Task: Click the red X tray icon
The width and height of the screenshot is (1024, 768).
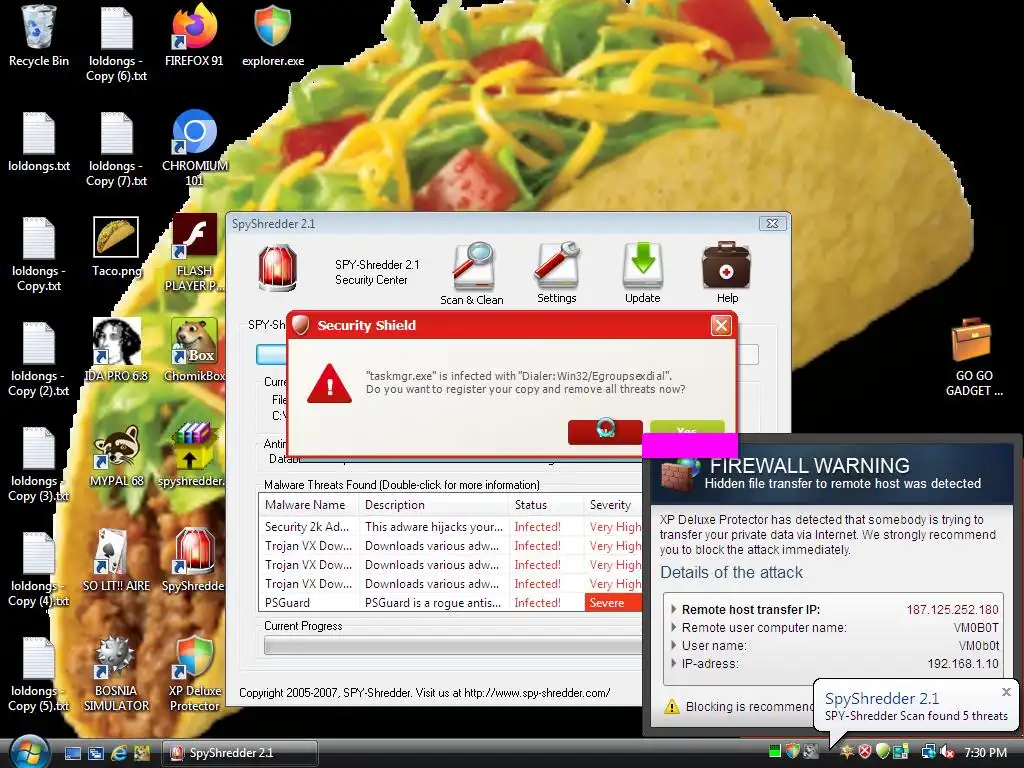Action: (864, 752)
